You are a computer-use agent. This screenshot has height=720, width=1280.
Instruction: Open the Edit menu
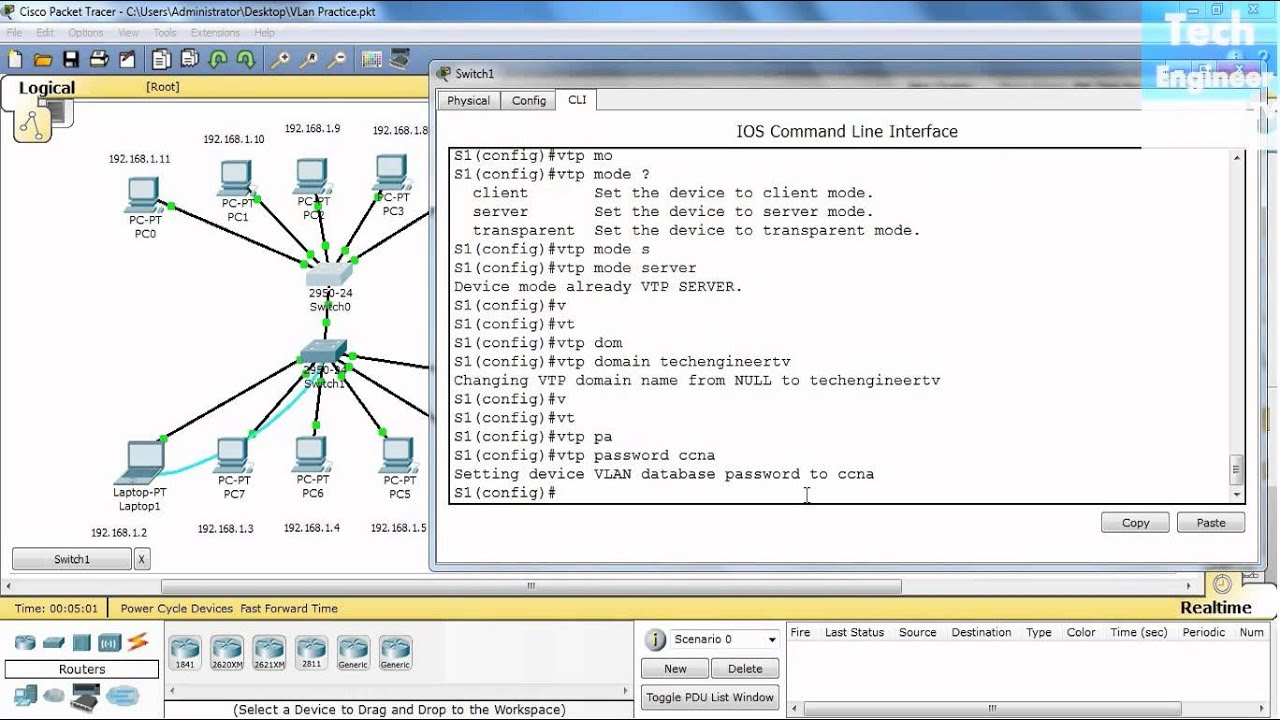coord(45,33)
